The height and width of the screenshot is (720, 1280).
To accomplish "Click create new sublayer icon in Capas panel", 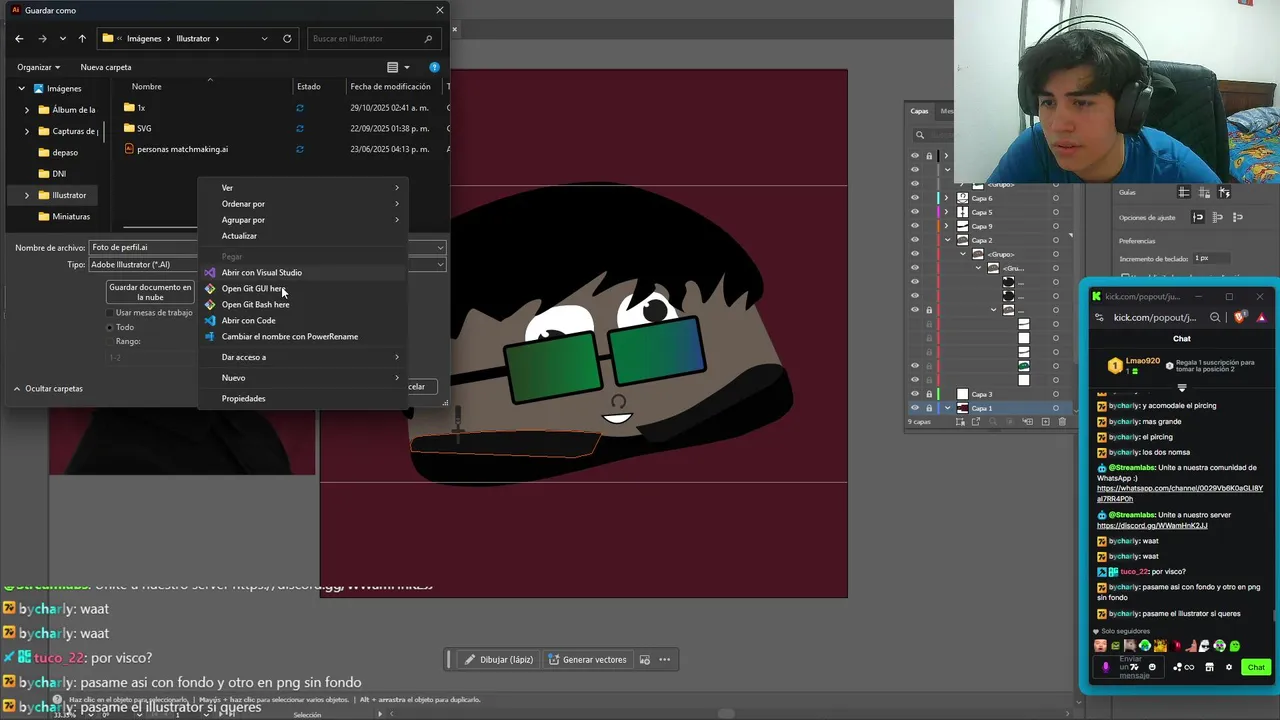I will pyautogui.click(x=1027, y=422).
